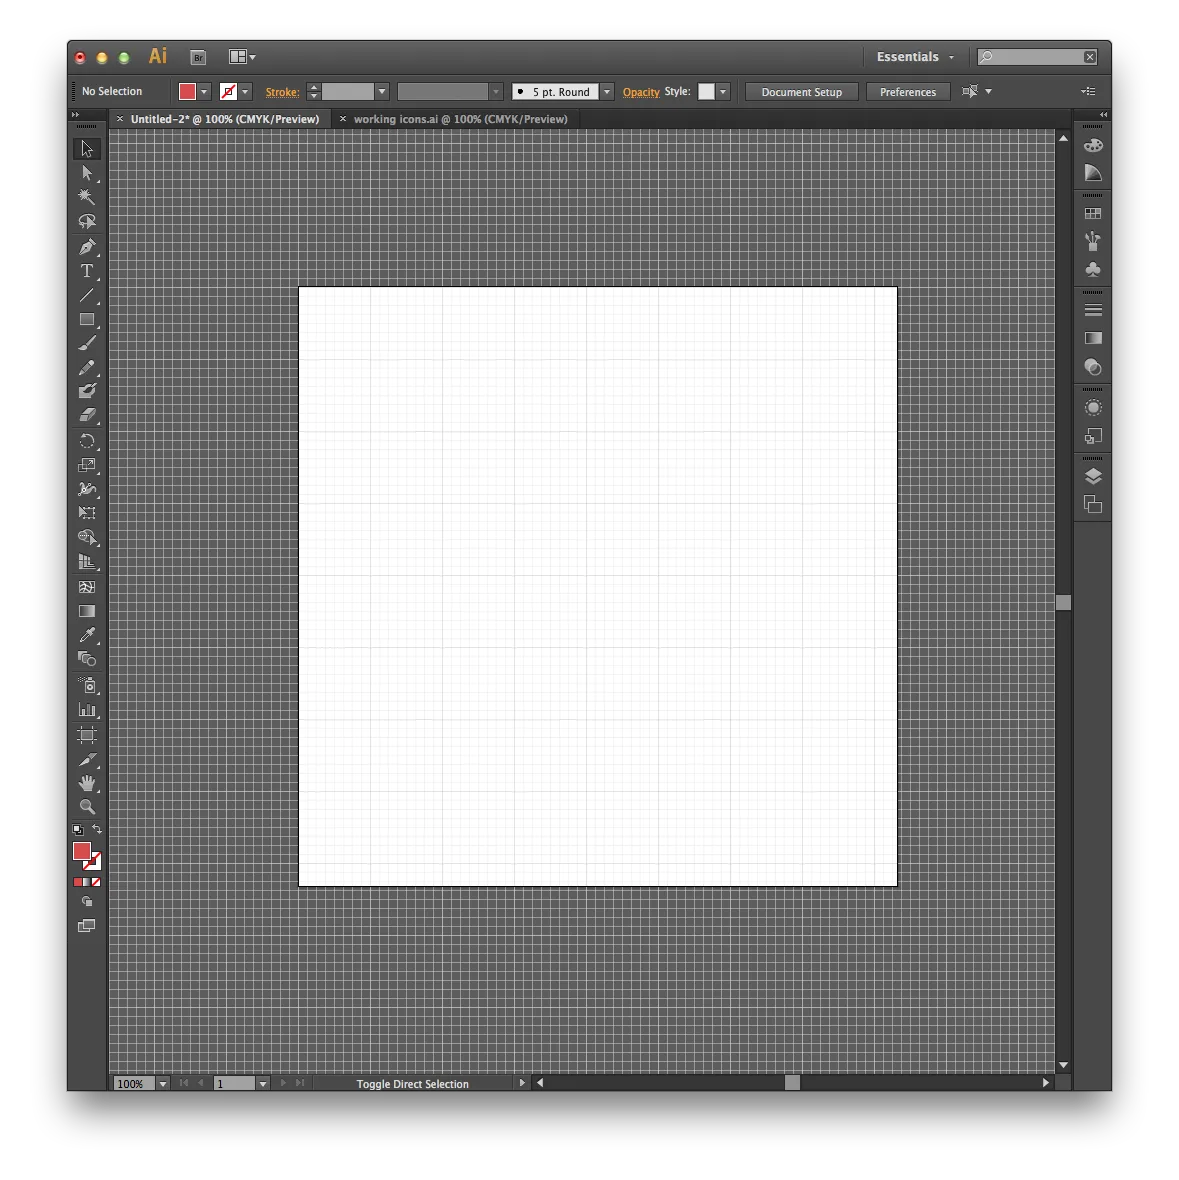The width and height of the screenshot is (1179, 1180).
Task: Select the Shape Builder tool
Action: click(87, 537)
